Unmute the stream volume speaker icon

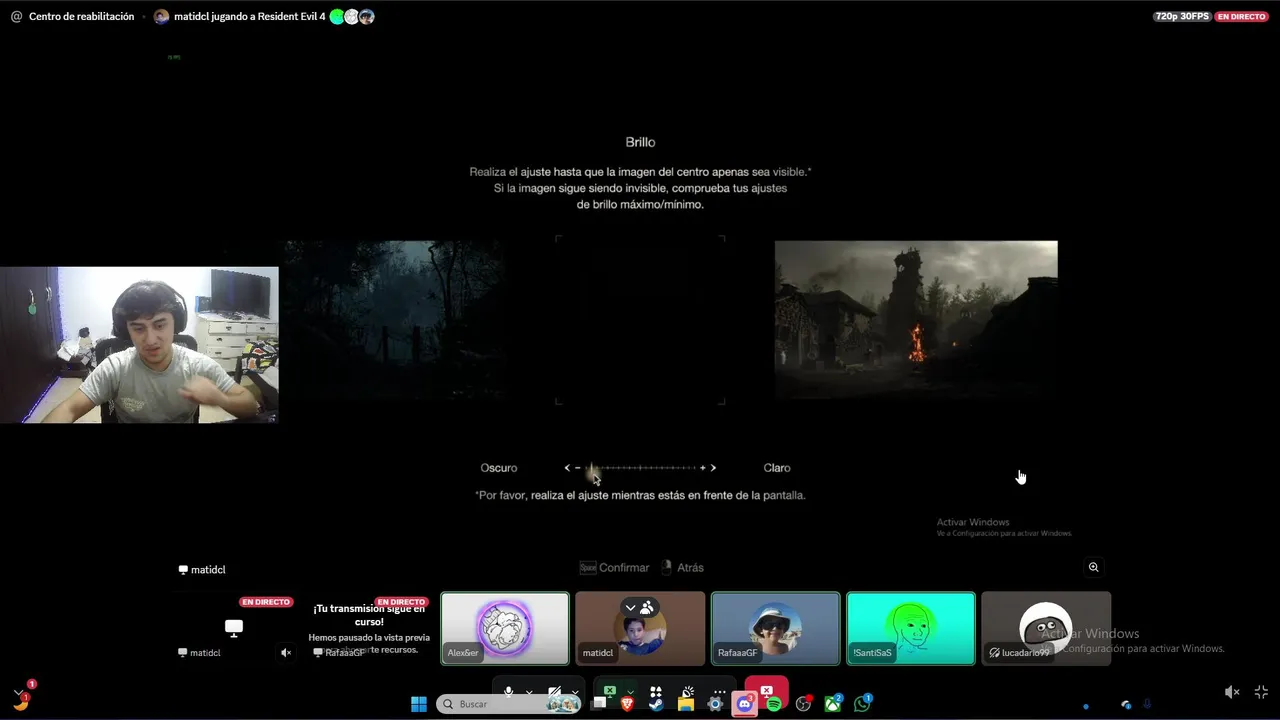pos(1232,692)
